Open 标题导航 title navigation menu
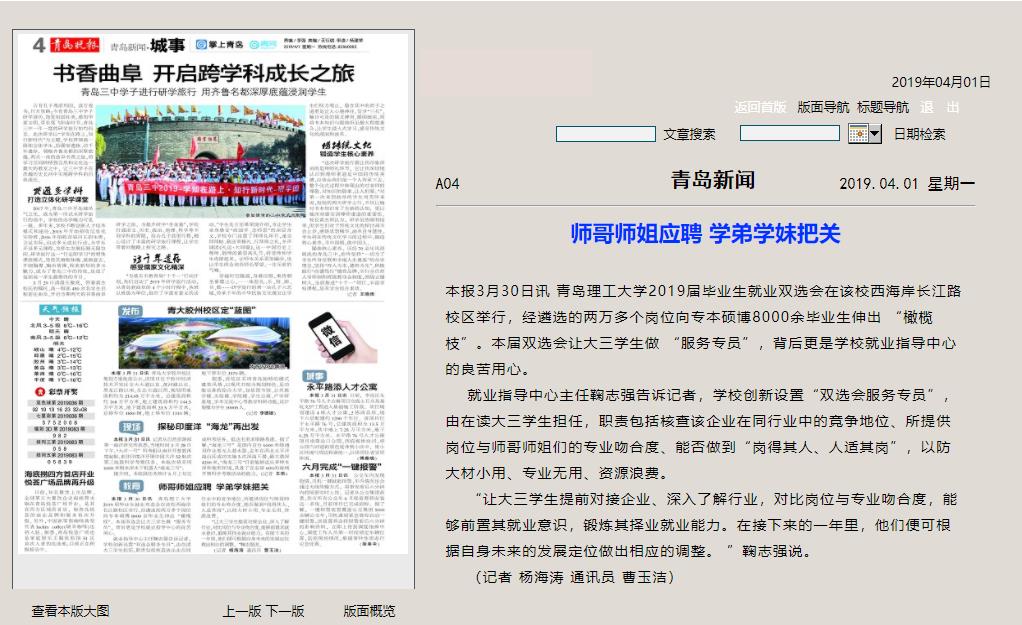1022x625 pixels. (x=883, y=107)
